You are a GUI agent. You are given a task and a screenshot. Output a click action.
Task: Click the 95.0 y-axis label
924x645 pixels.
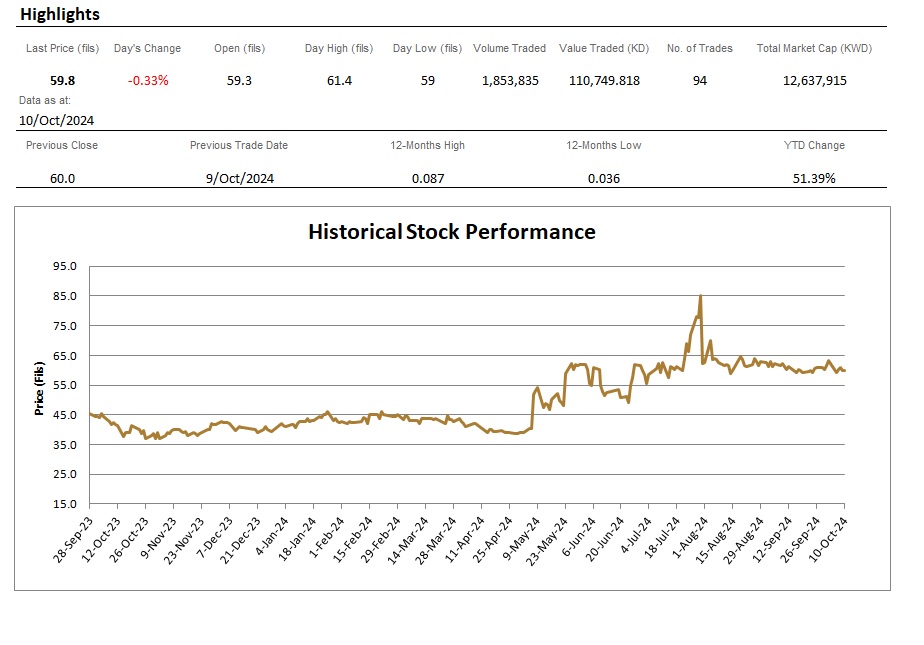click(65, 266)
